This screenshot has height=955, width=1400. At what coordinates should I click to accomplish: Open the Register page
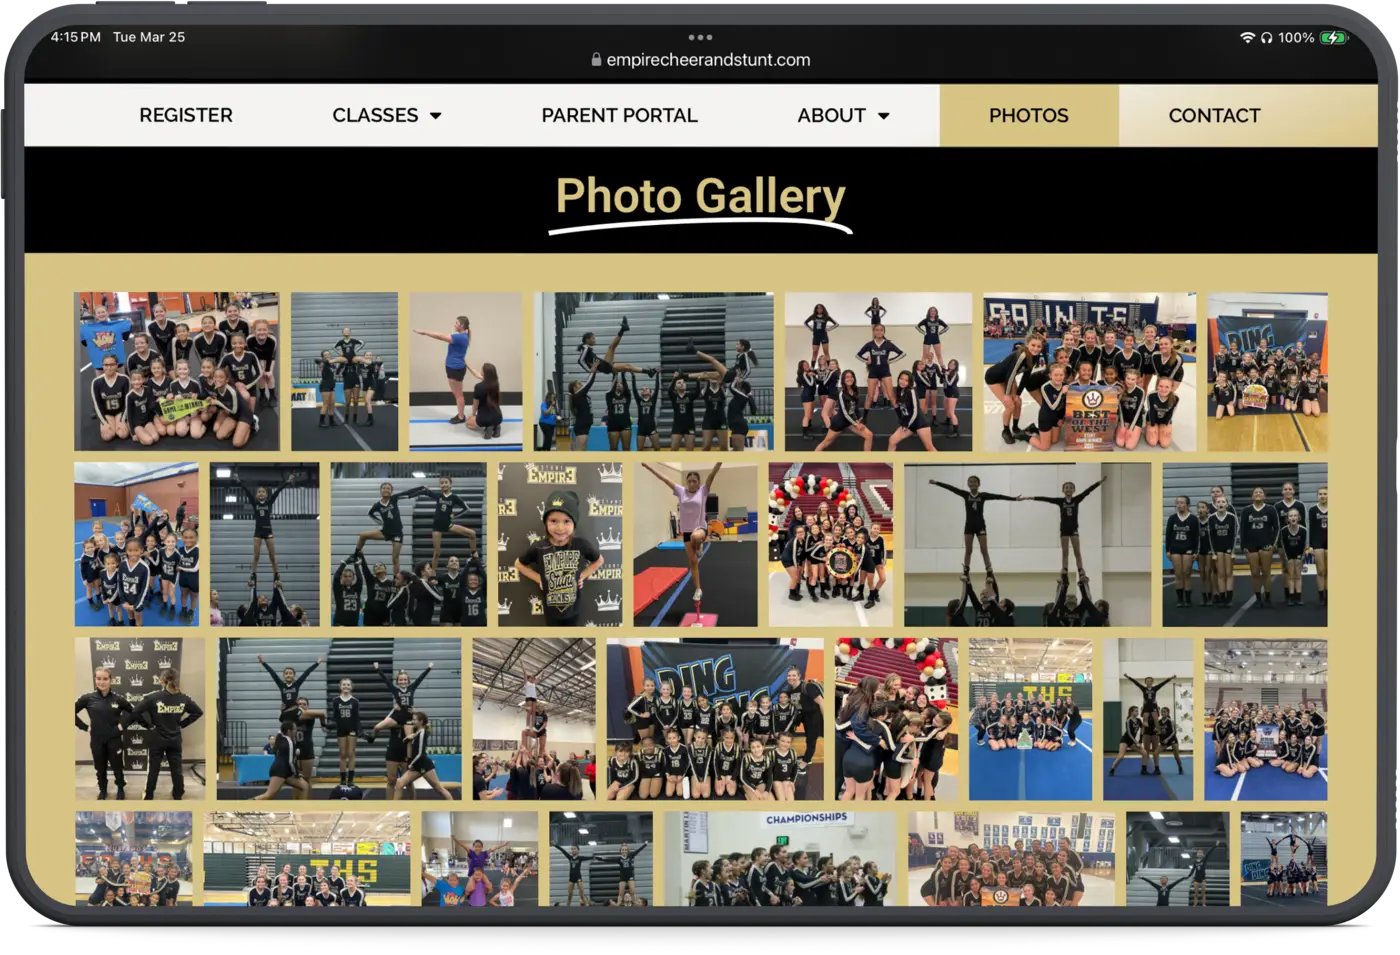186,115
